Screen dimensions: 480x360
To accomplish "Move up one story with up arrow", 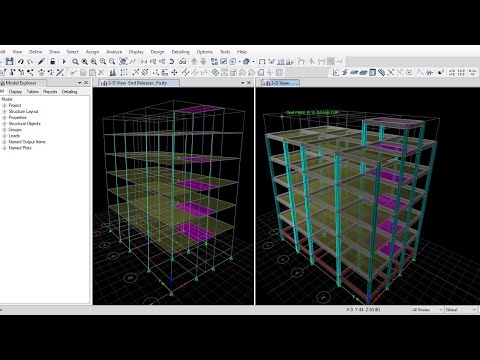I will click(x=194, y=61).
